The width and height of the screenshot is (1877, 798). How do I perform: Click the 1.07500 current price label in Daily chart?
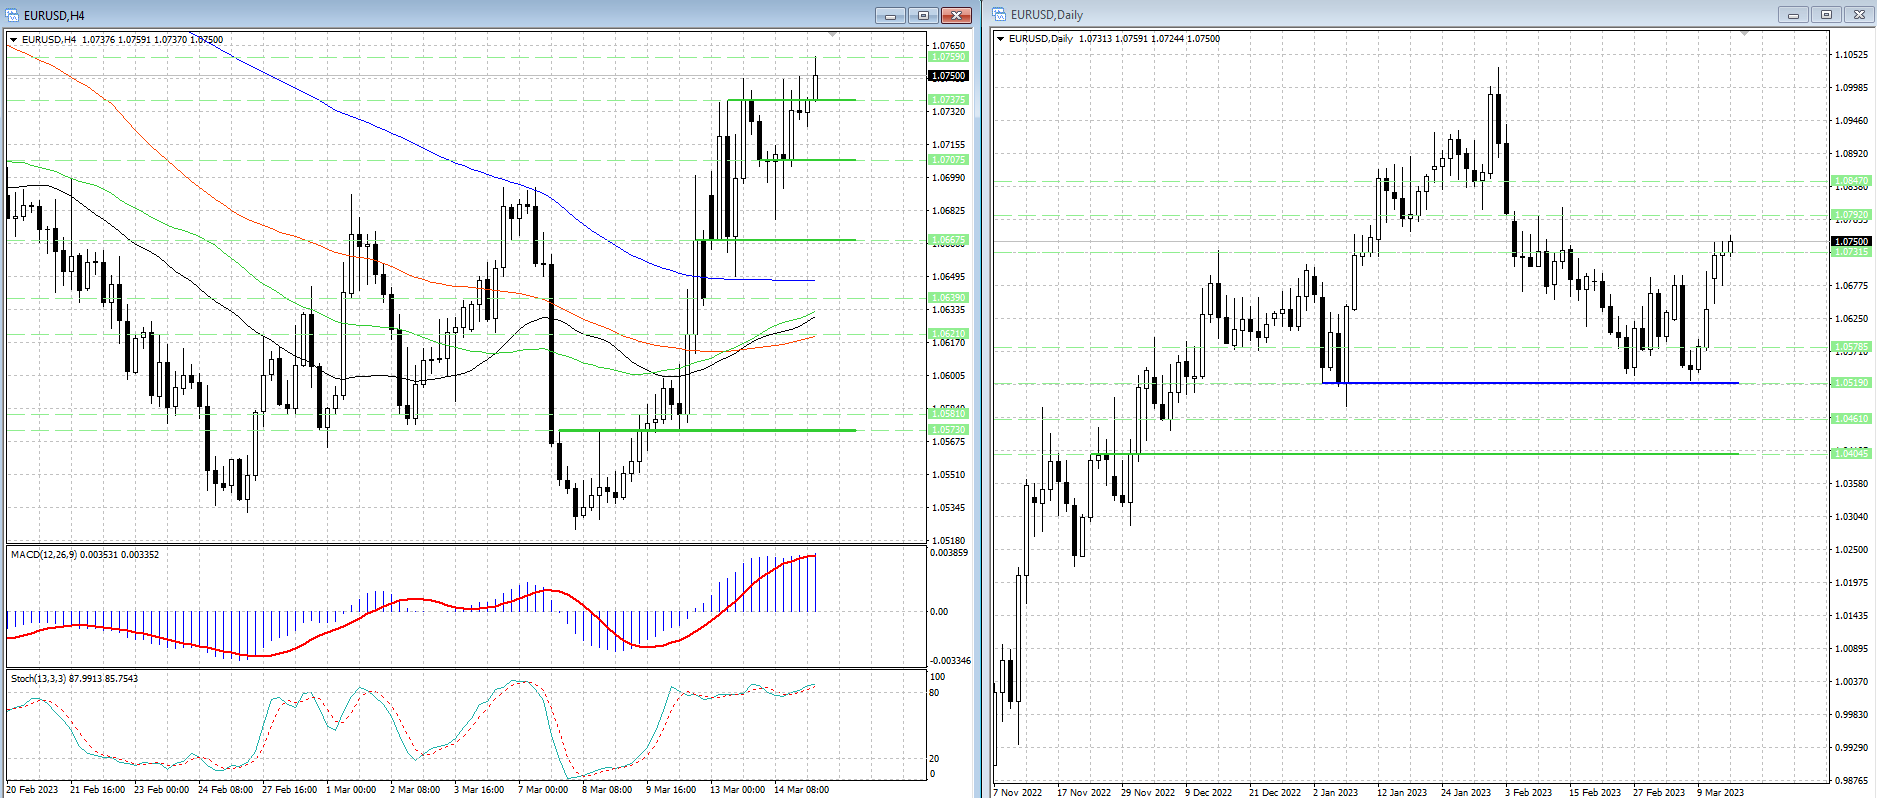1851,242
